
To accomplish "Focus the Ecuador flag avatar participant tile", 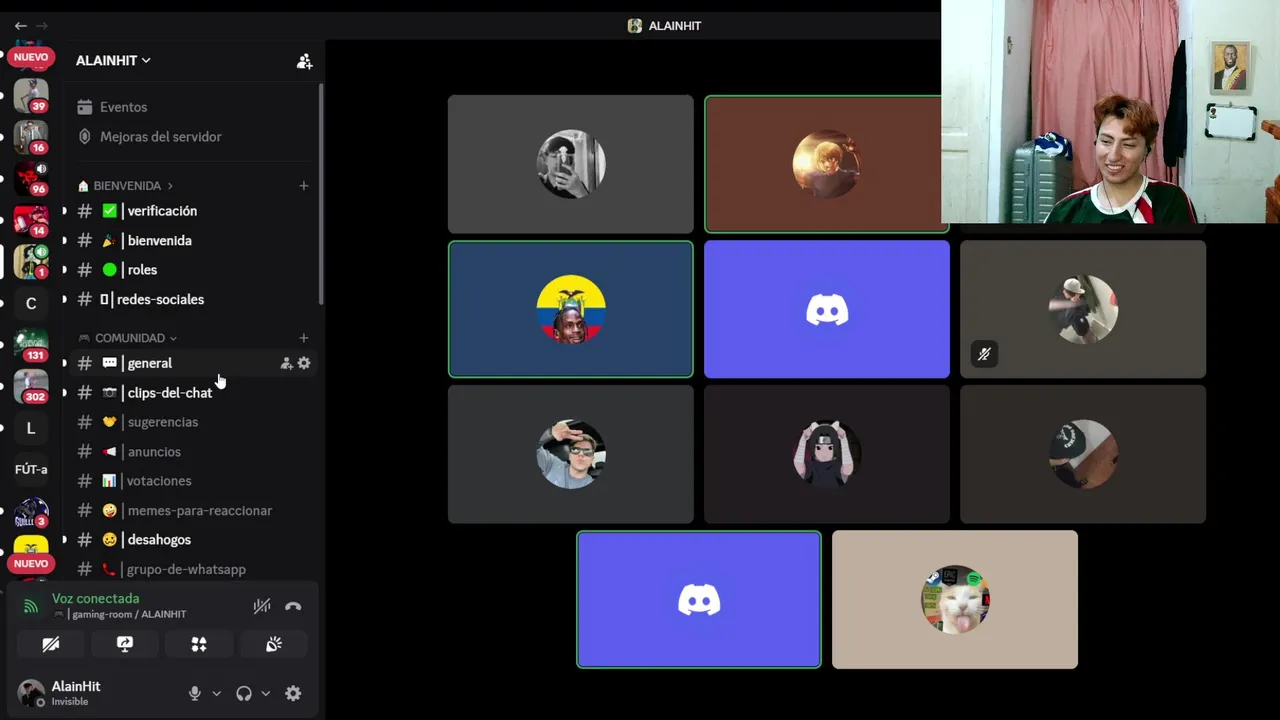I will (x=571, y=309).
